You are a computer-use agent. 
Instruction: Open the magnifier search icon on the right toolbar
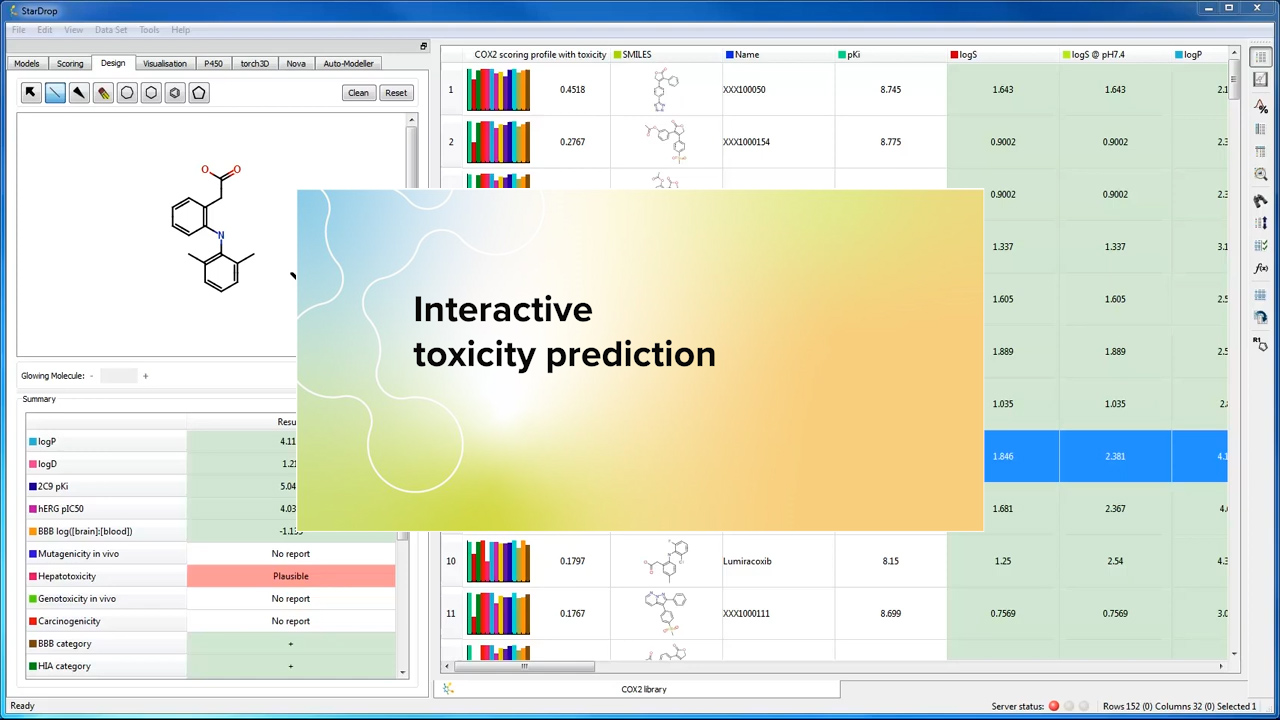coord(1261,174)
